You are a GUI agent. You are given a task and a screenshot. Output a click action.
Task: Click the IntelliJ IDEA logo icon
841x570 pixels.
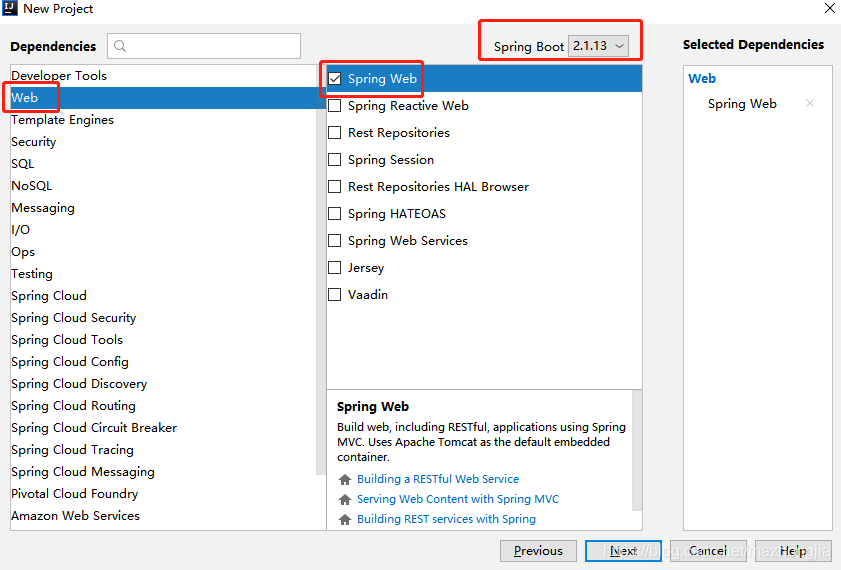(10, 9)
